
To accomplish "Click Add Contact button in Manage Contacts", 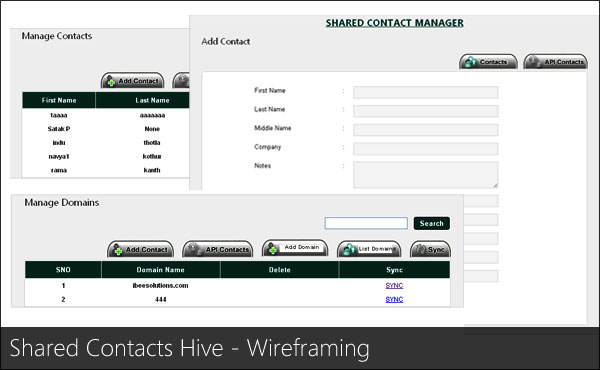I will point(132,81).
